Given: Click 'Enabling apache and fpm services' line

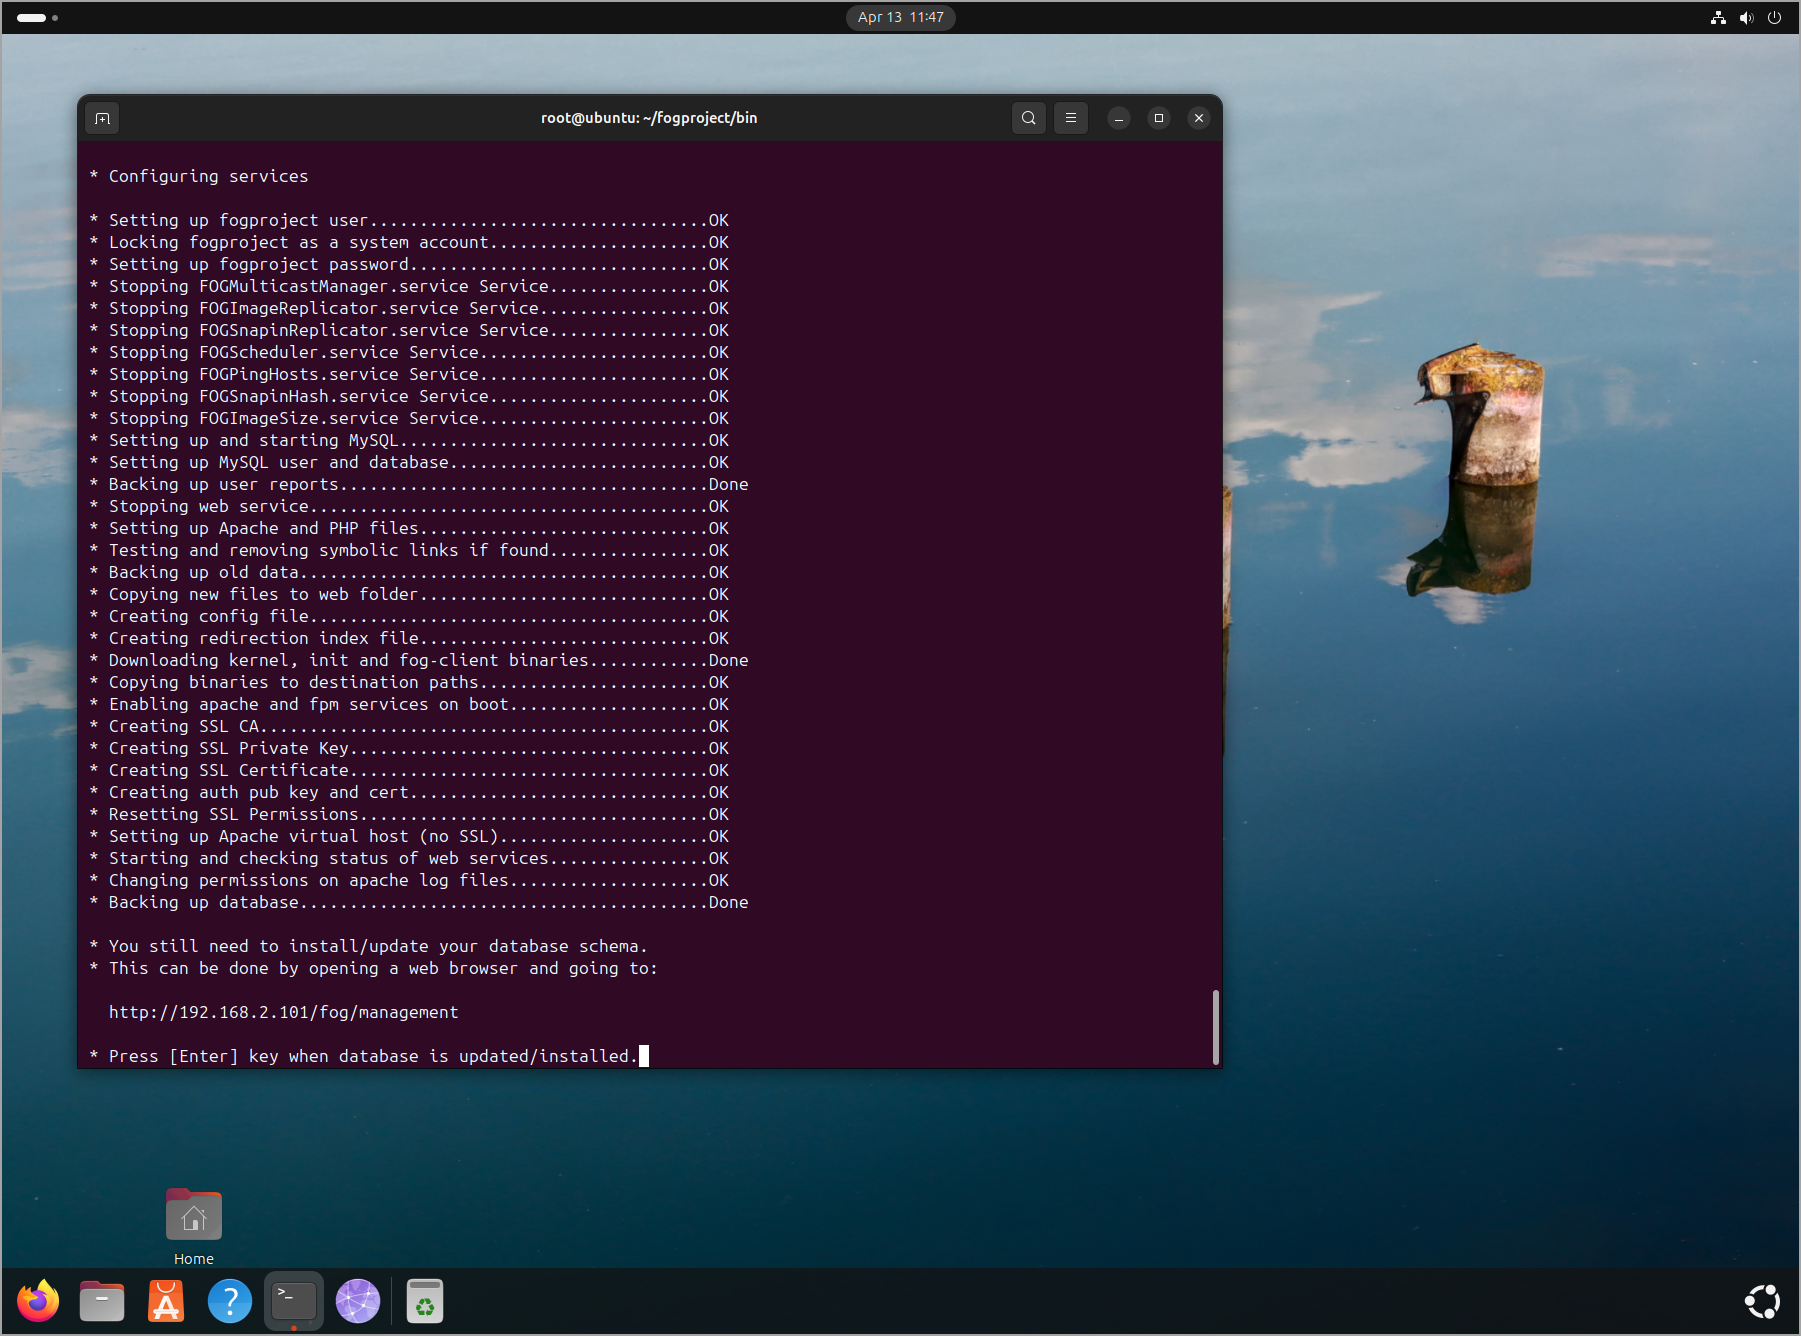Looking at the screenshot, I should (x=409, y=704).
